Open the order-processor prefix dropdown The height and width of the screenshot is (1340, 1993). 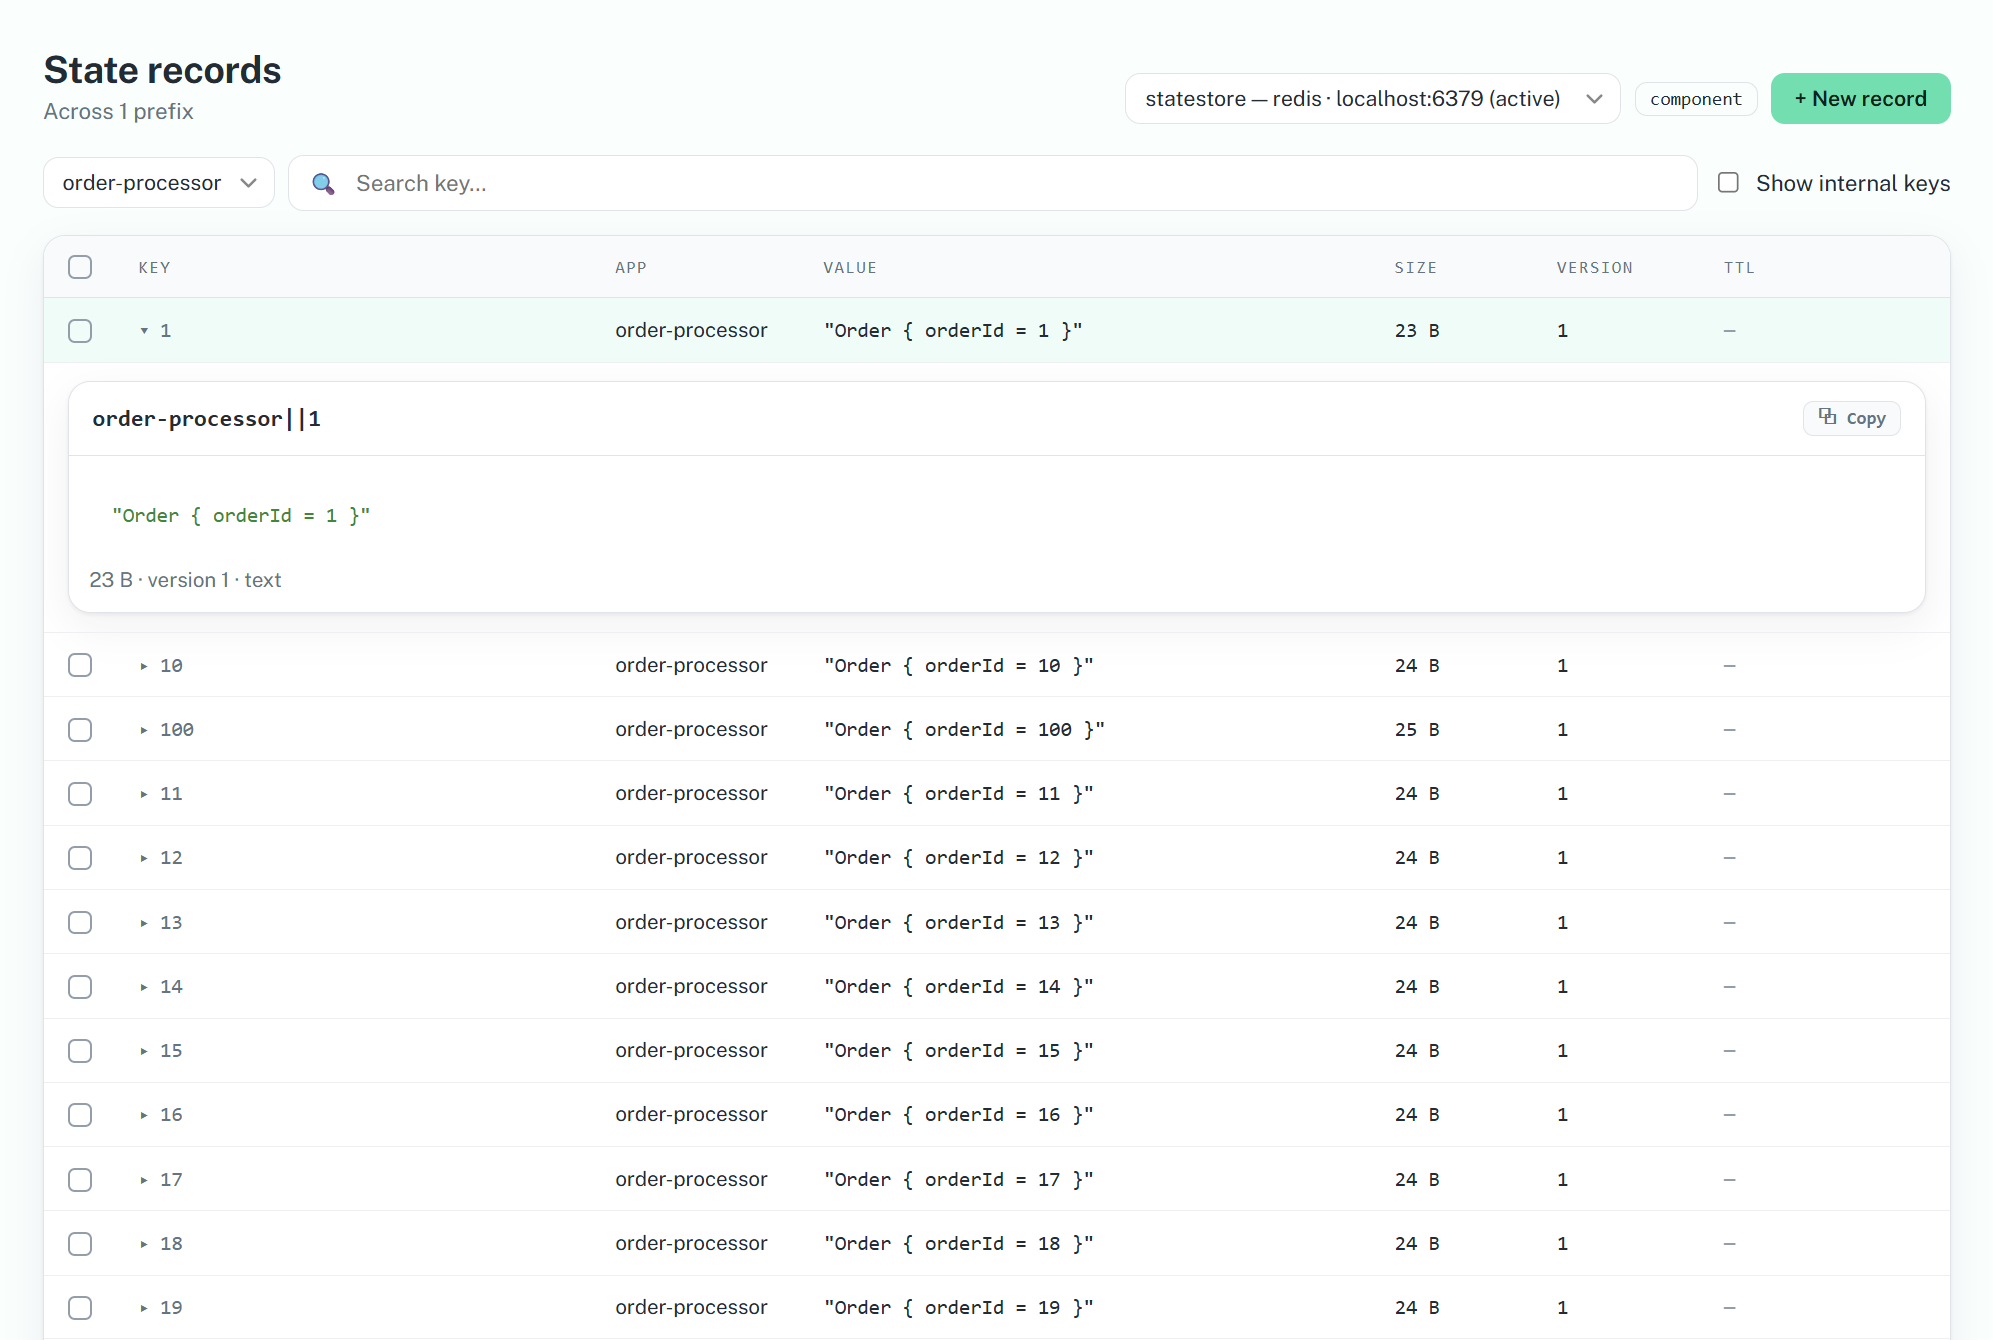pos(159,183)
